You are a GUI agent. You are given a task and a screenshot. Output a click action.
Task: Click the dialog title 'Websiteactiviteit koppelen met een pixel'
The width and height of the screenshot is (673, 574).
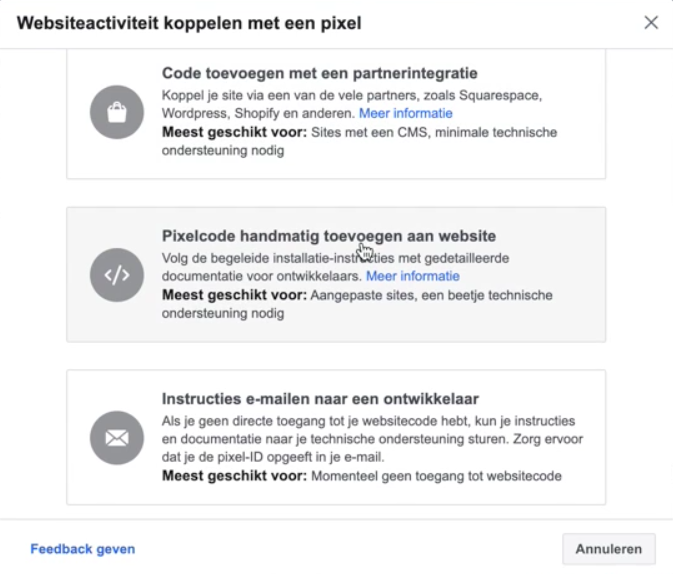tap(188, 22)
